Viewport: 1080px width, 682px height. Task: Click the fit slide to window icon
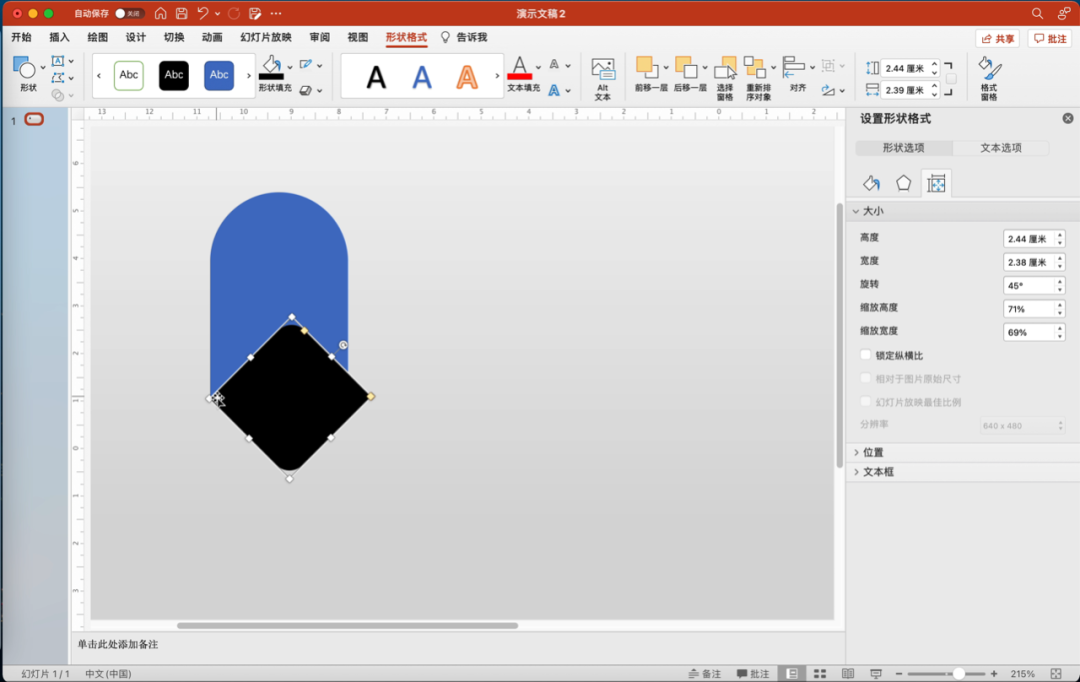point(1056,674)
